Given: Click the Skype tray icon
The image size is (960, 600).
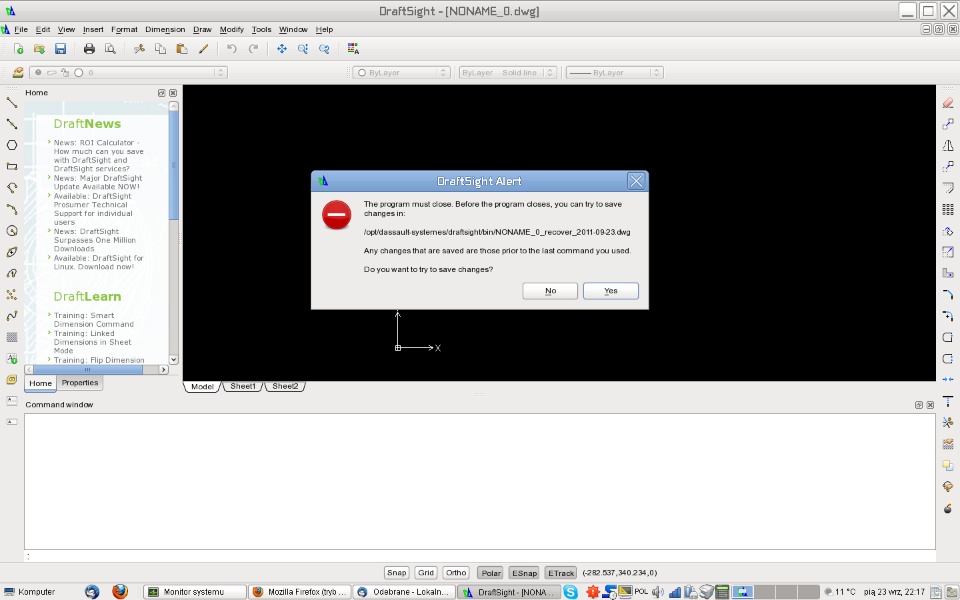Looking at the screenshot, I should tap(571, 592).
